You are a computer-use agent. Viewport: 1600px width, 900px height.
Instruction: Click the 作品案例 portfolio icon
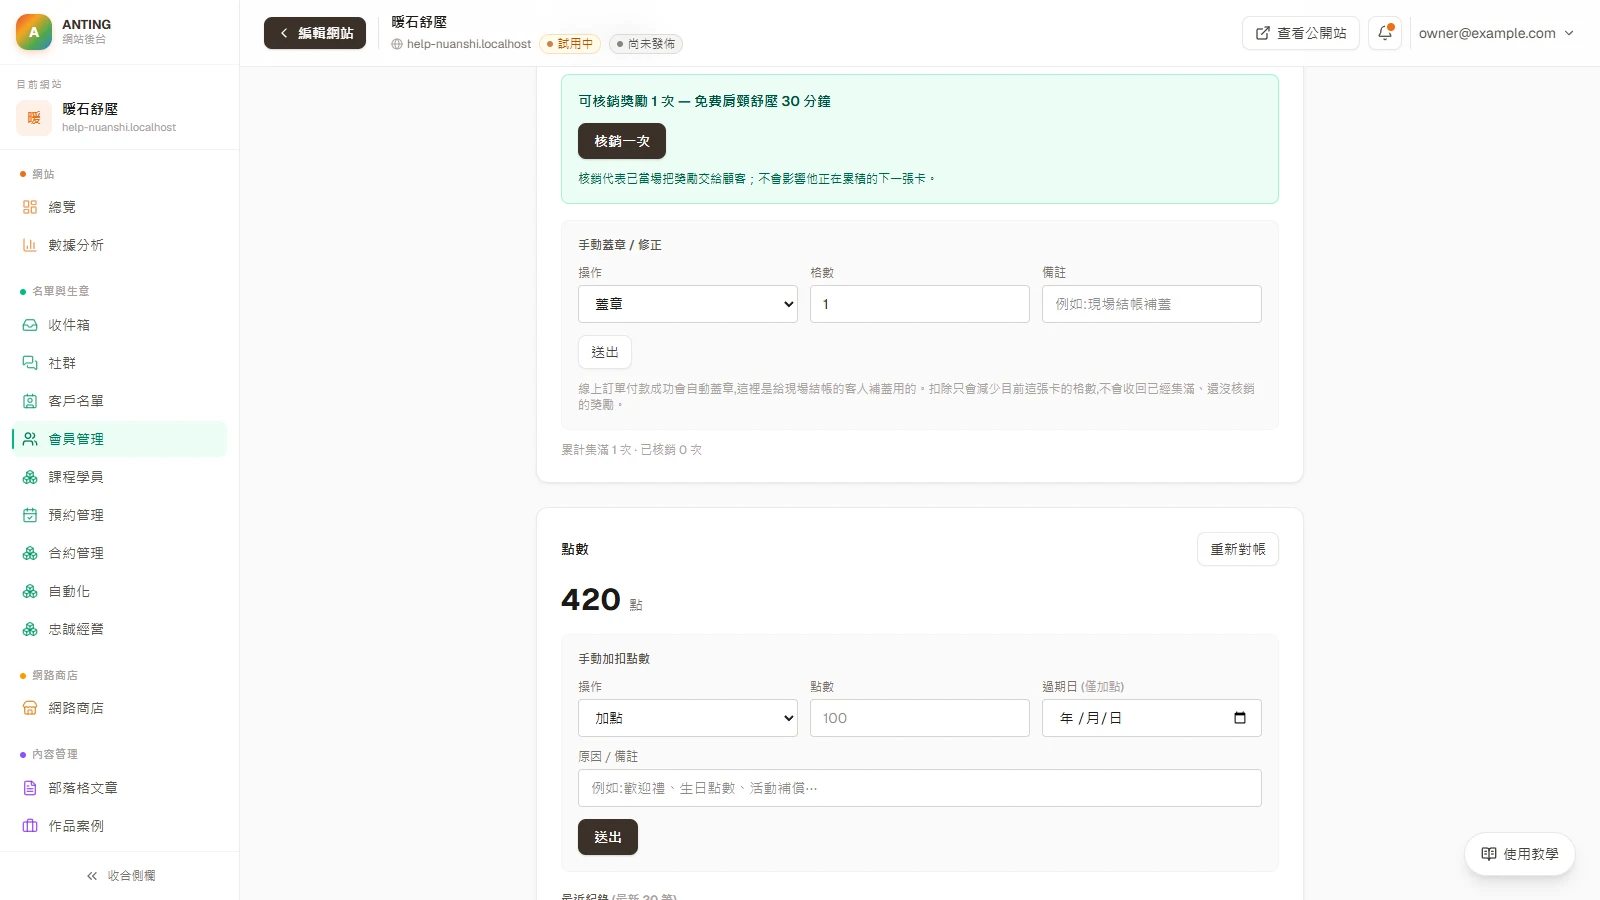click(30, 826)
